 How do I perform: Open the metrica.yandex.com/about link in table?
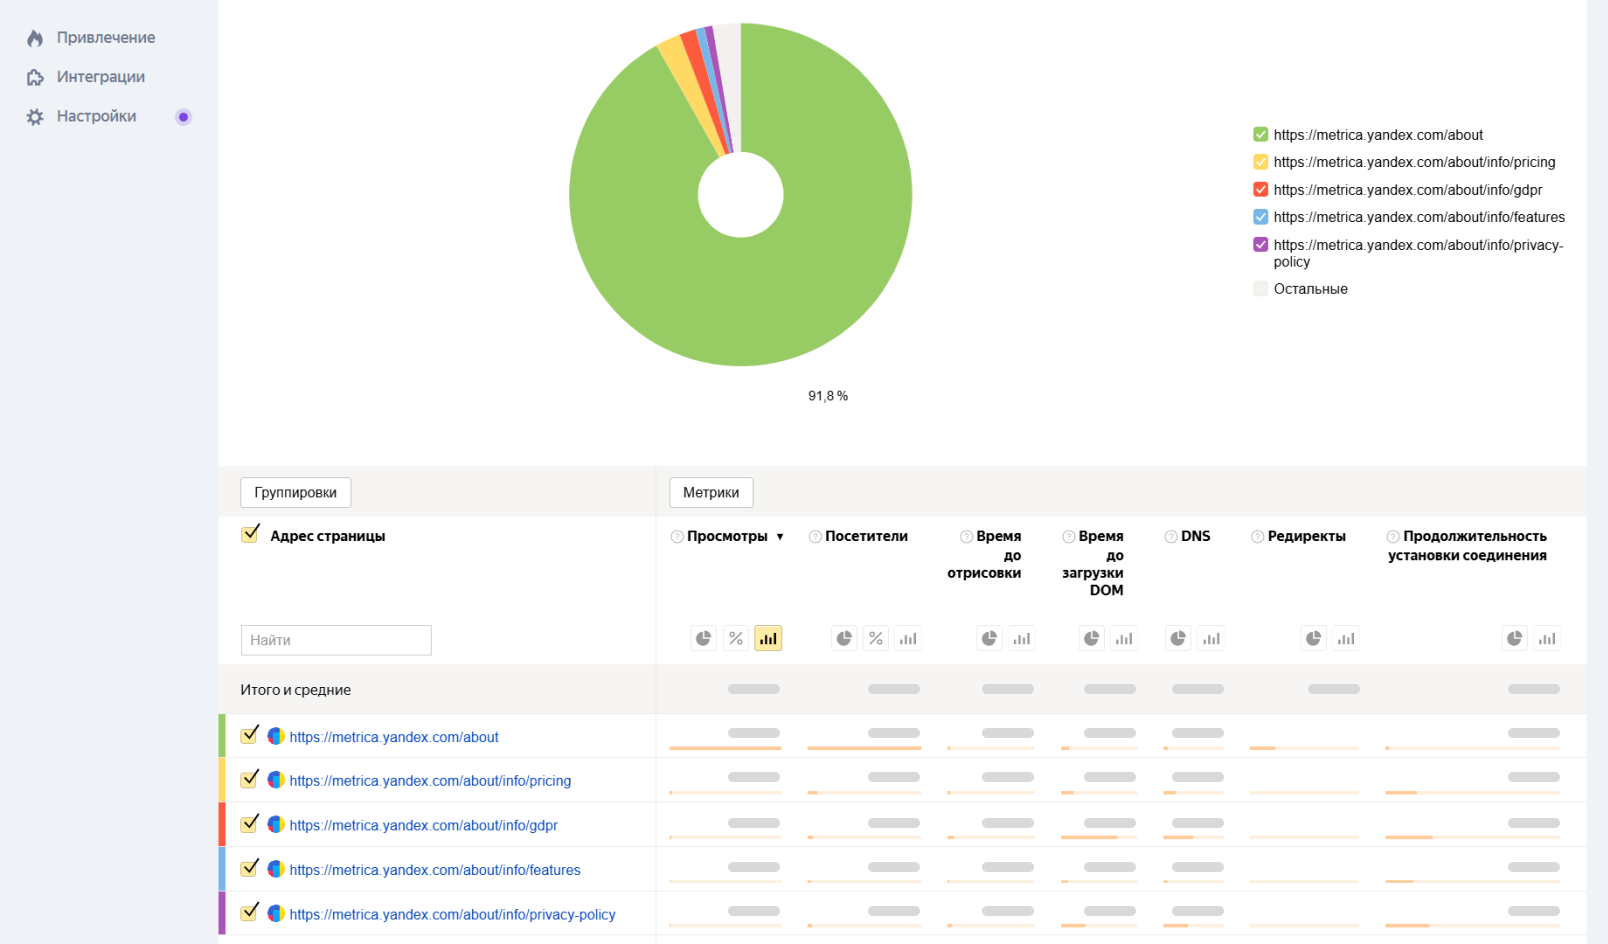click(x=394, y=737)
